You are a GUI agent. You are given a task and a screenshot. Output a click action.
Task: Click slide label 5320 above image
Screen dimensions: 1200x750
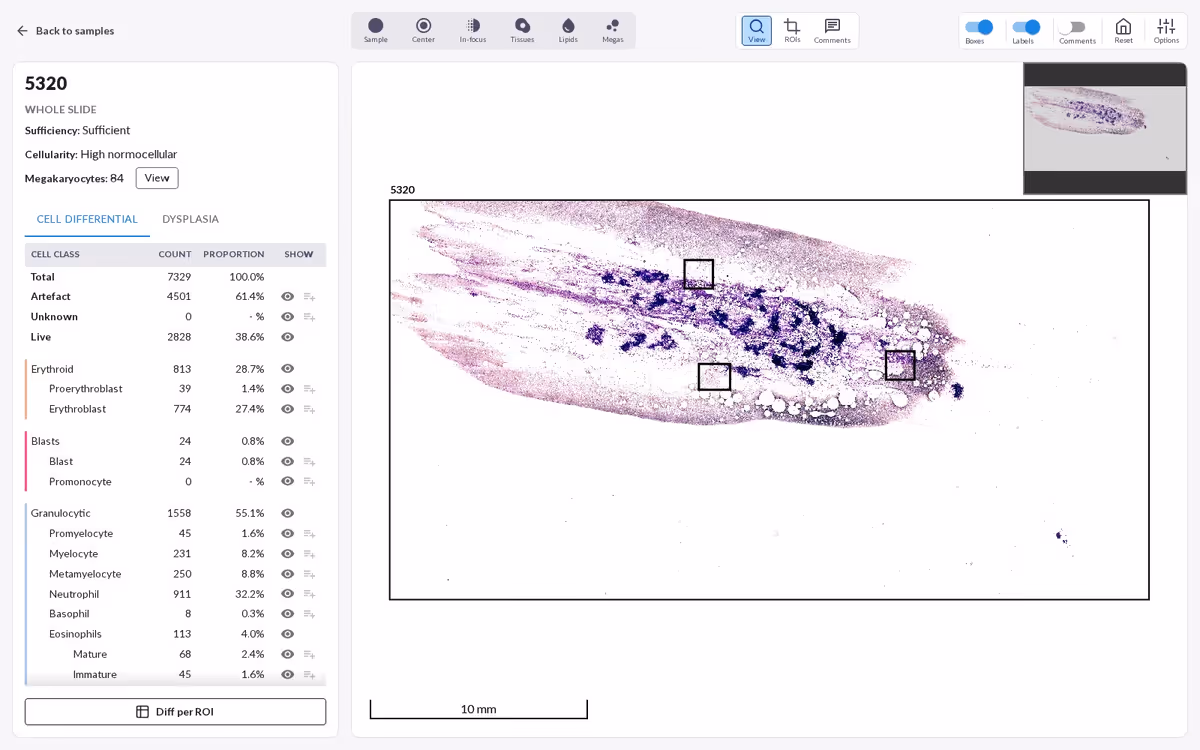pos(402,190)
